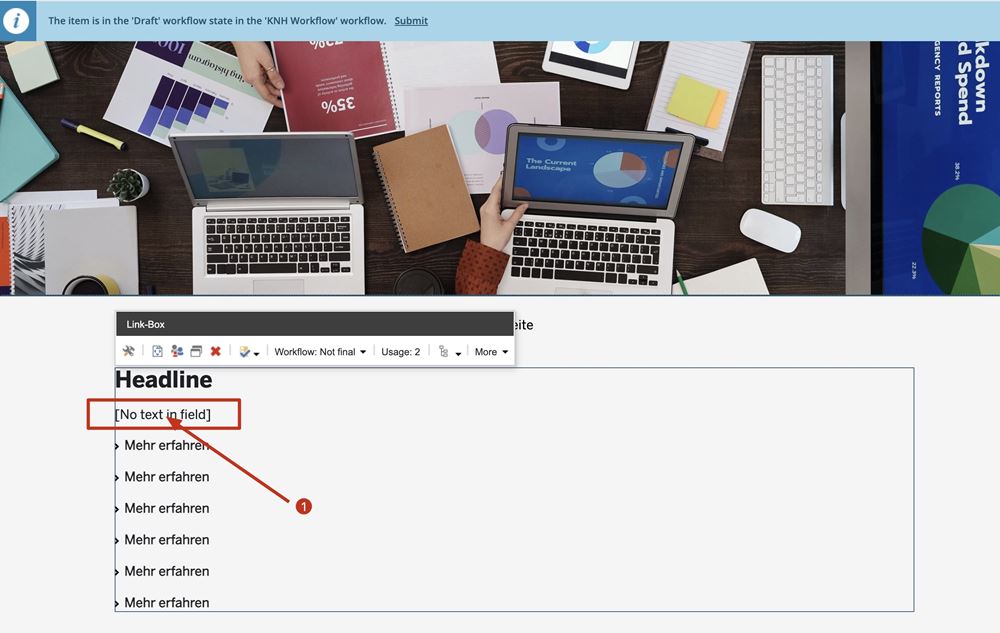Image resolution: width=1000 pixels, height=633 pixels.
Task: Click the edit item pencil icon
Action: pyautogui.click(x=244, y=352)
